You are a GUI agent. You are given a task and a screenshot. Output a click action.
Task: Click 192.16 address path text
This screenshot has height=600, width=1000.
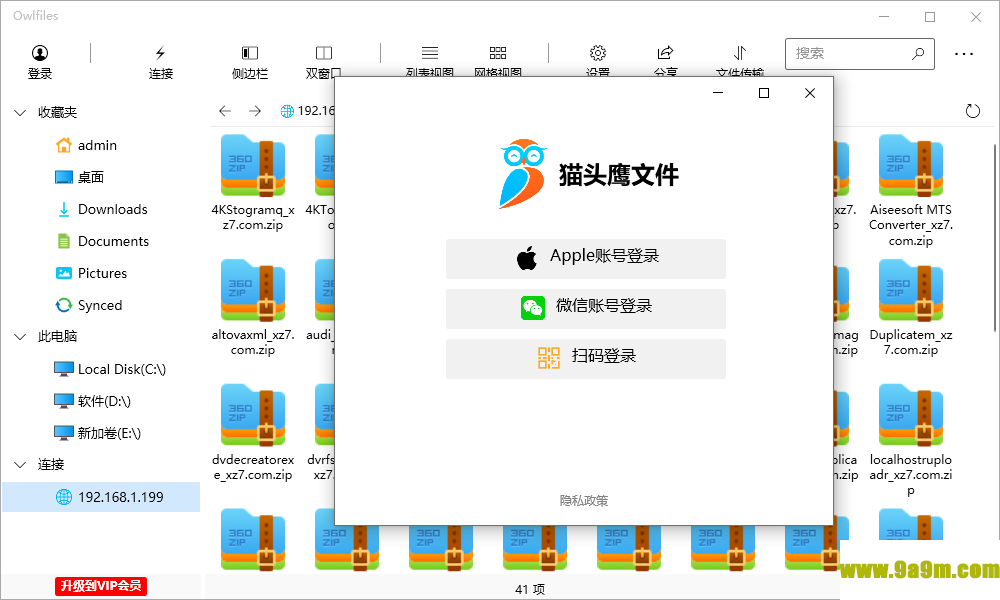(x=316, y=111)
